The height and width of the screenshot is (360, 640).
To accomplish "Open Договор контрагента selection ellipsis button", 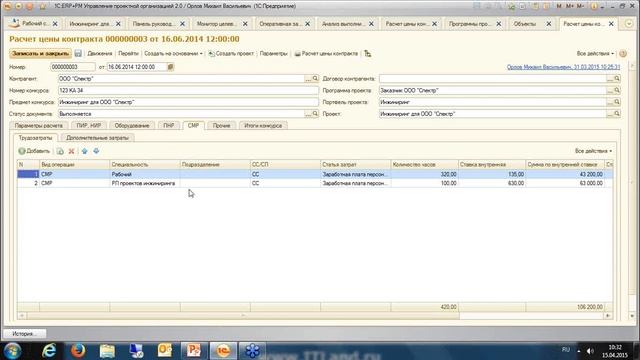I will coord(610,78).
